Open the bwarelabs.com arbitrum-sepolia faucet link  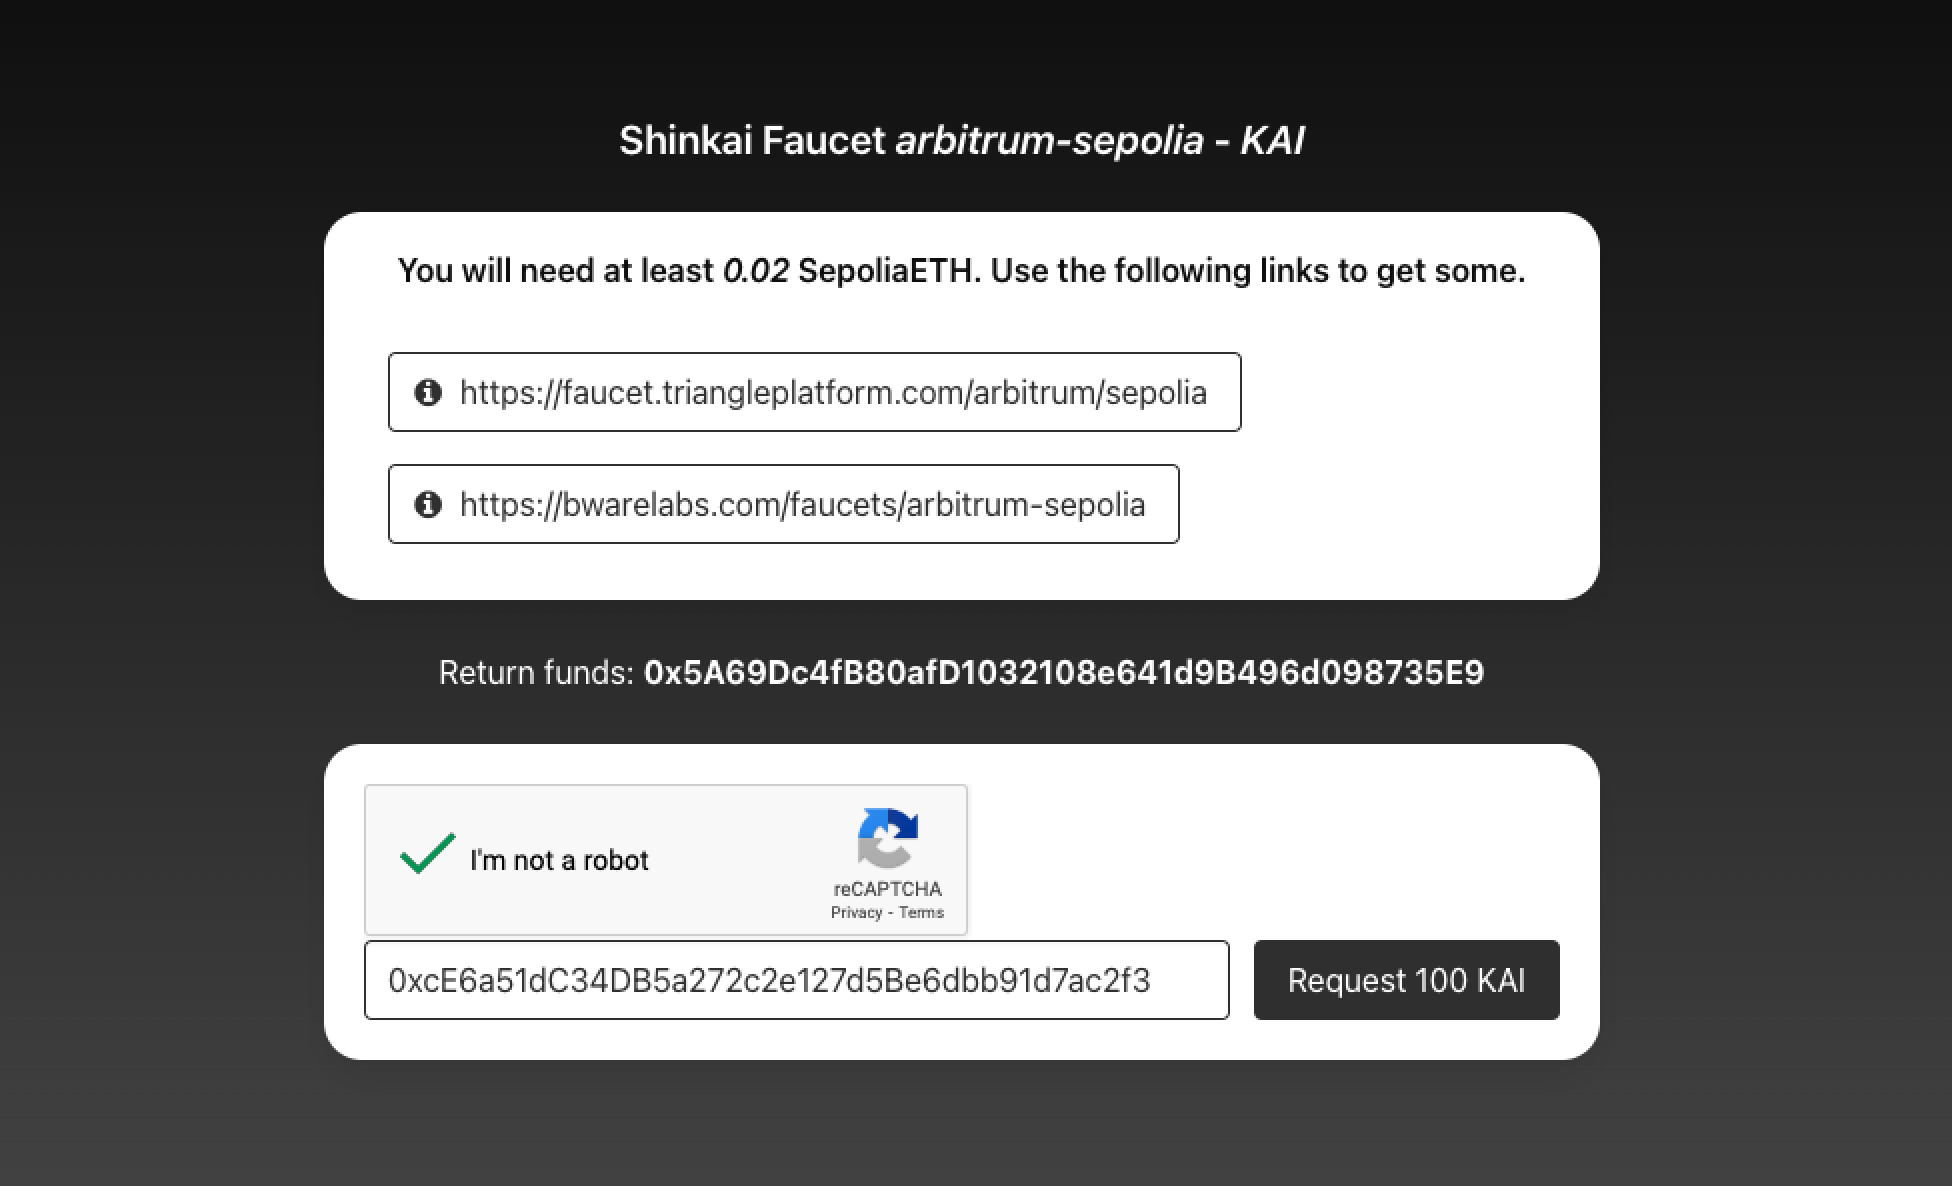pos(803,504)
